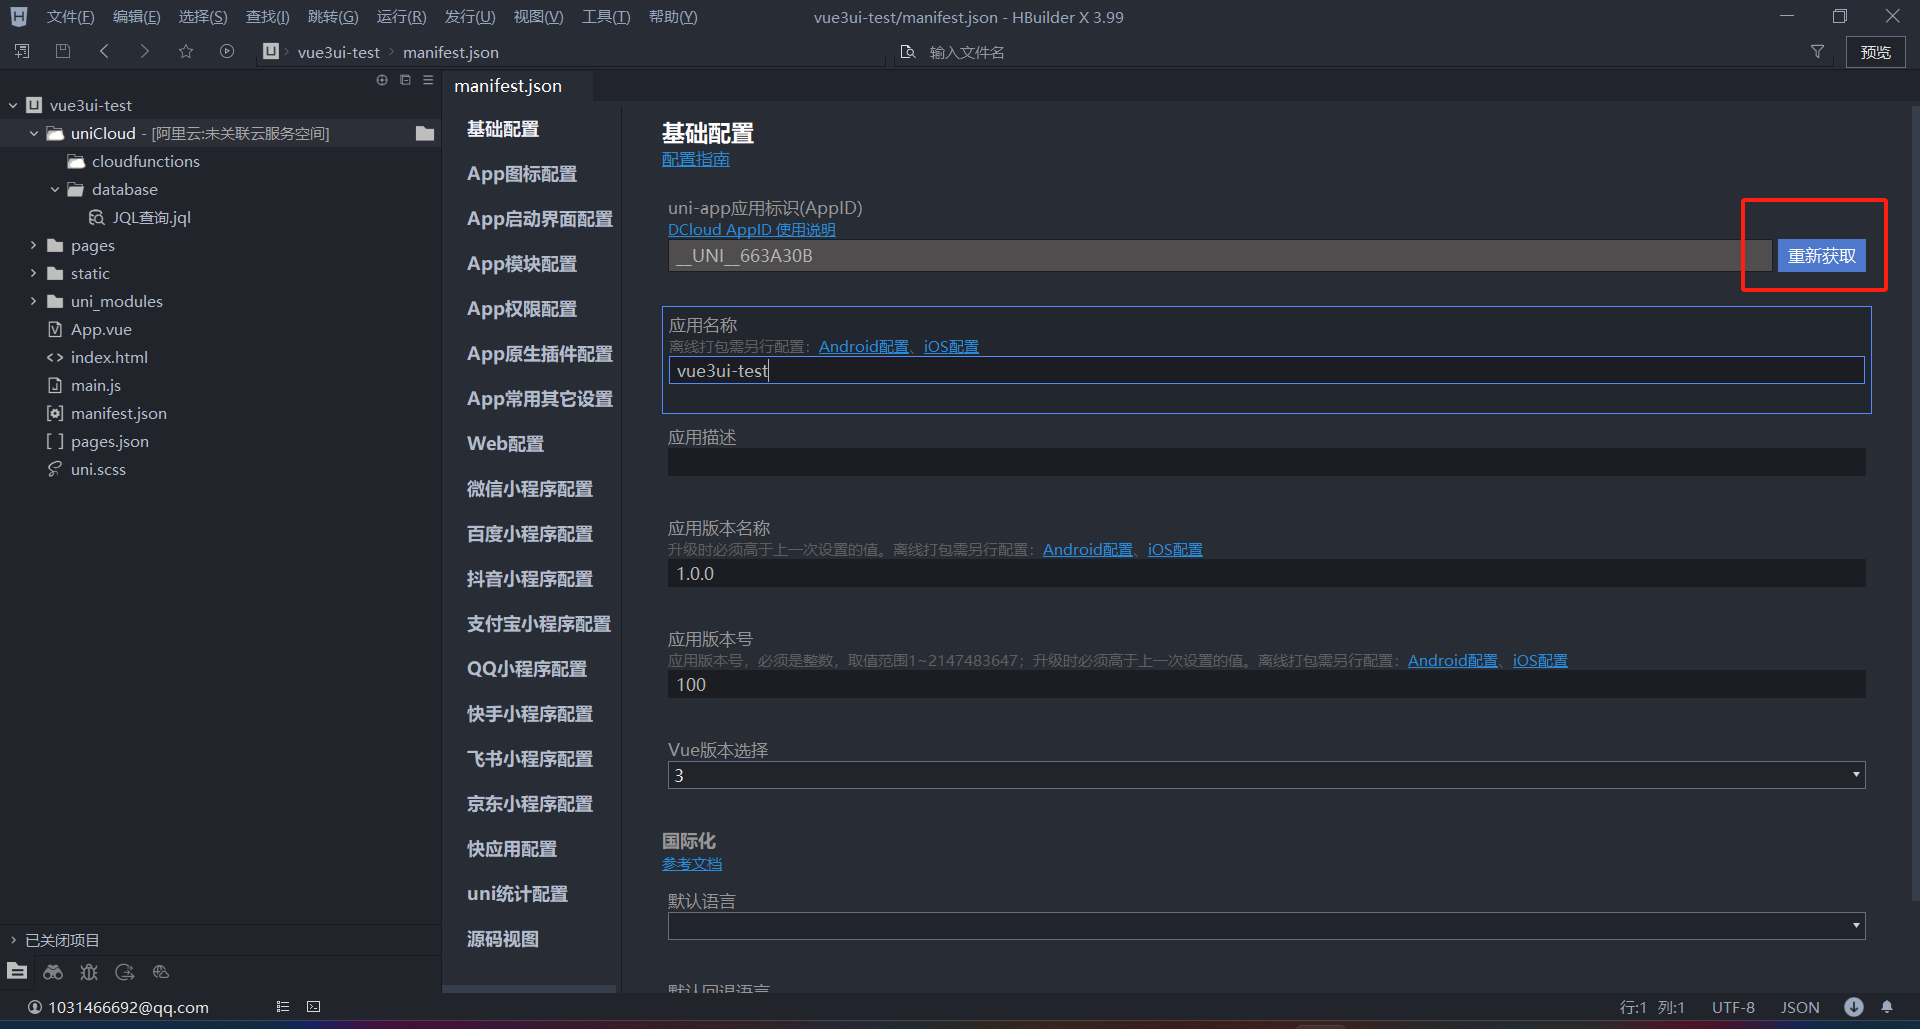The width and height of the screenshot is (1920, 1029).
Task: Open the DCloud AppID 使用说明 link
Action: [x=752, y=230]
